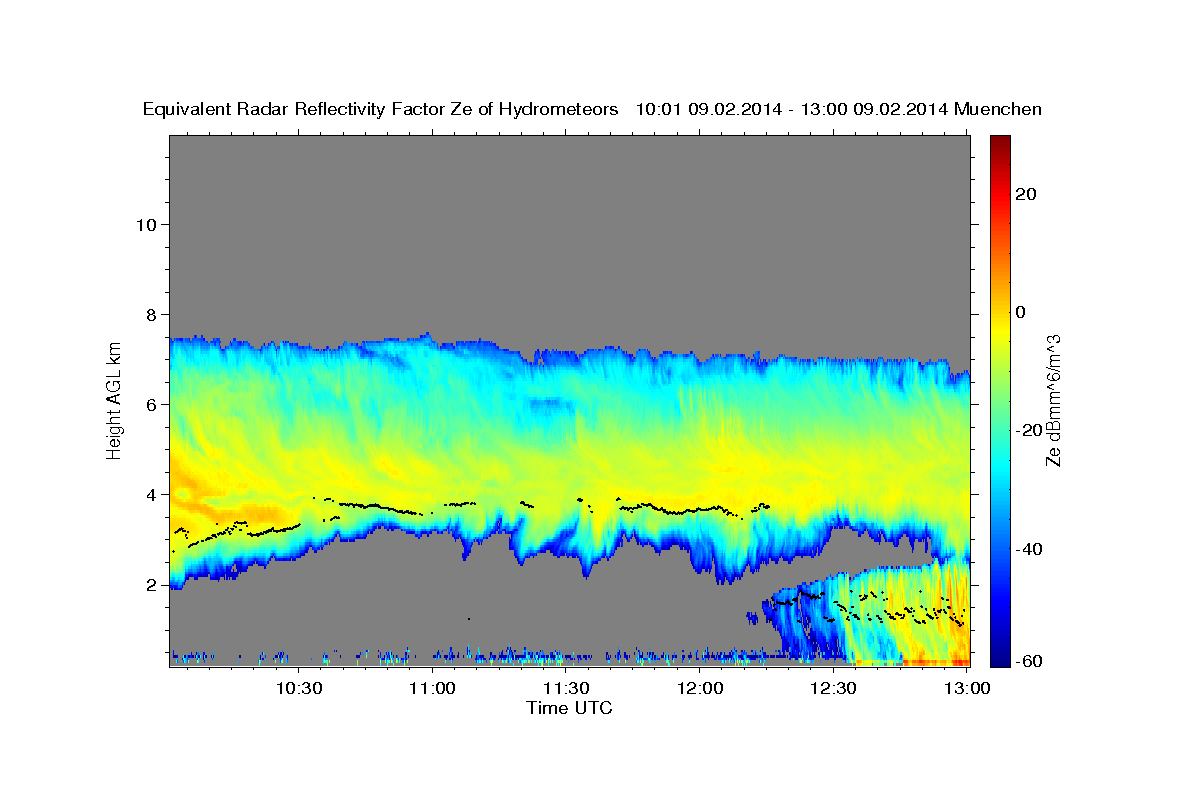The width and height of the screenshot is (1200, 800).
Task: Click the height tick label '8'
Action: coord(152,314)
